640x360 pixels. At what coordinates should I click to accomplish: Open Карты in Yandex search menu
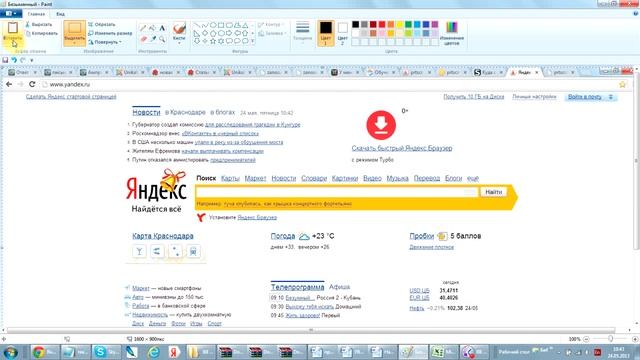click(230, 178)
